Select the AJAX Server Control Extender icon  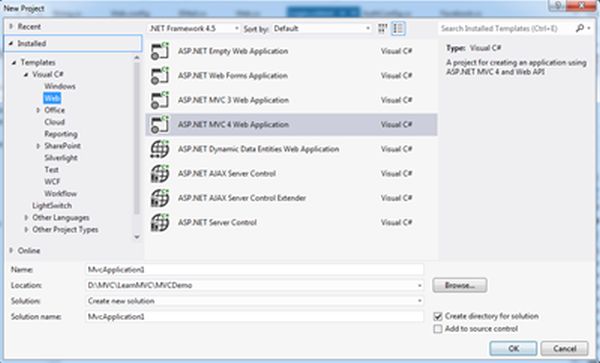pyautogui.click(x=160, y=198)
